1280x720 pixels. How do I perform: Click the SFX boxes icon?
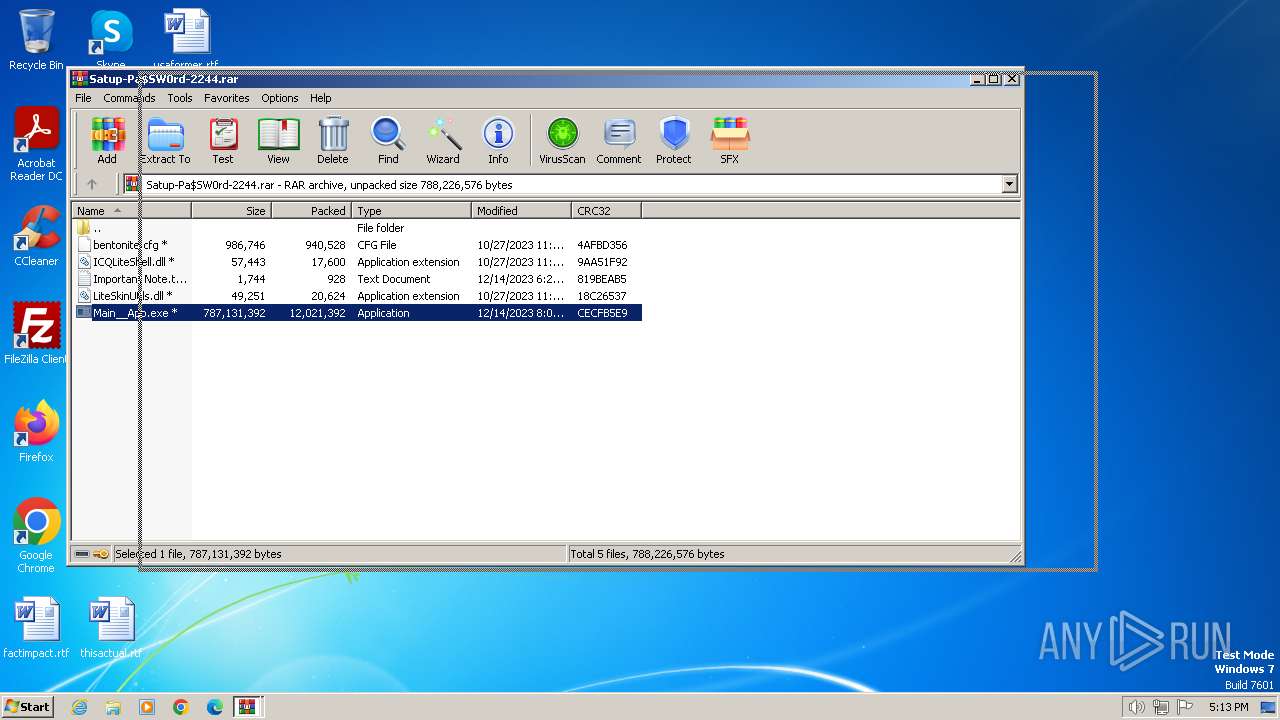(730, 140)
